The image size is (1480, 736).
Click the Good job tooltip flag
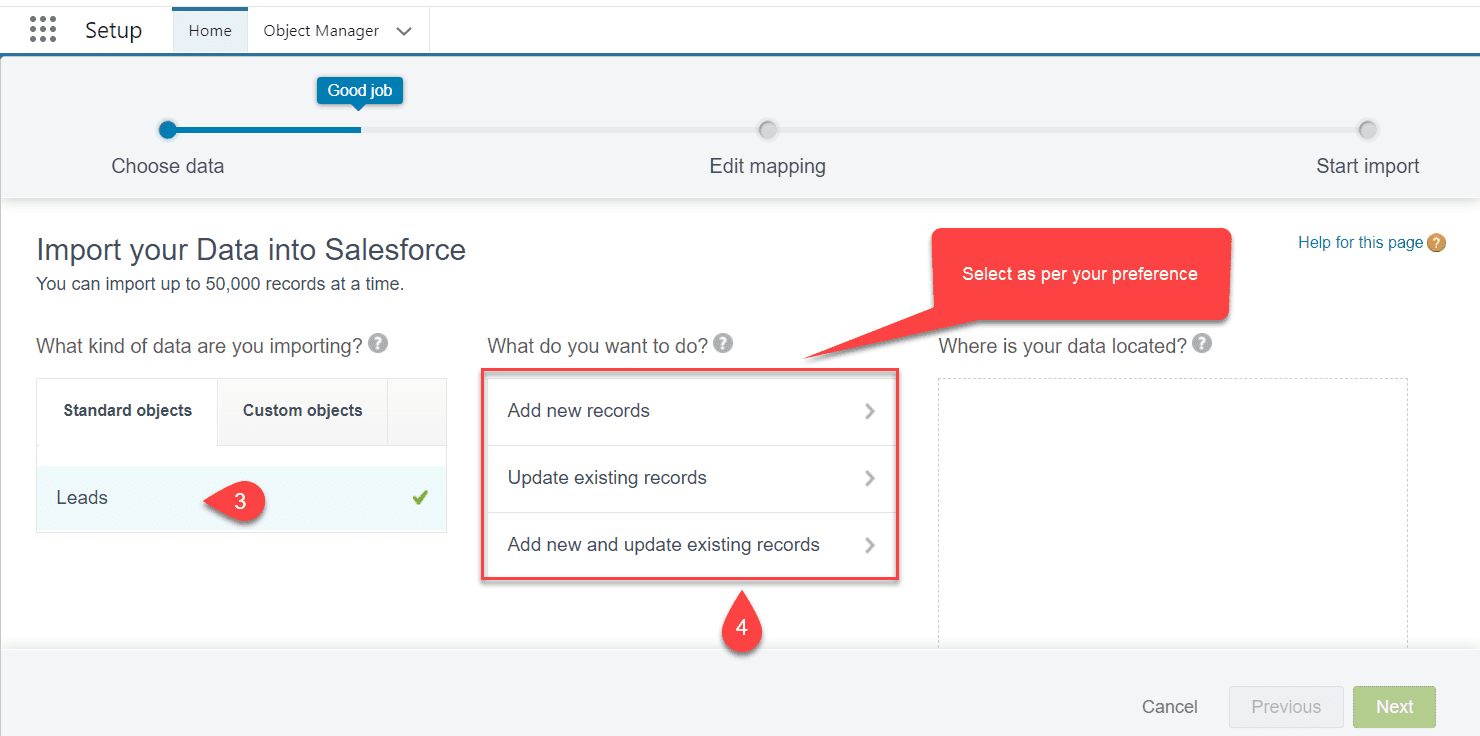[x=359, y=90]
